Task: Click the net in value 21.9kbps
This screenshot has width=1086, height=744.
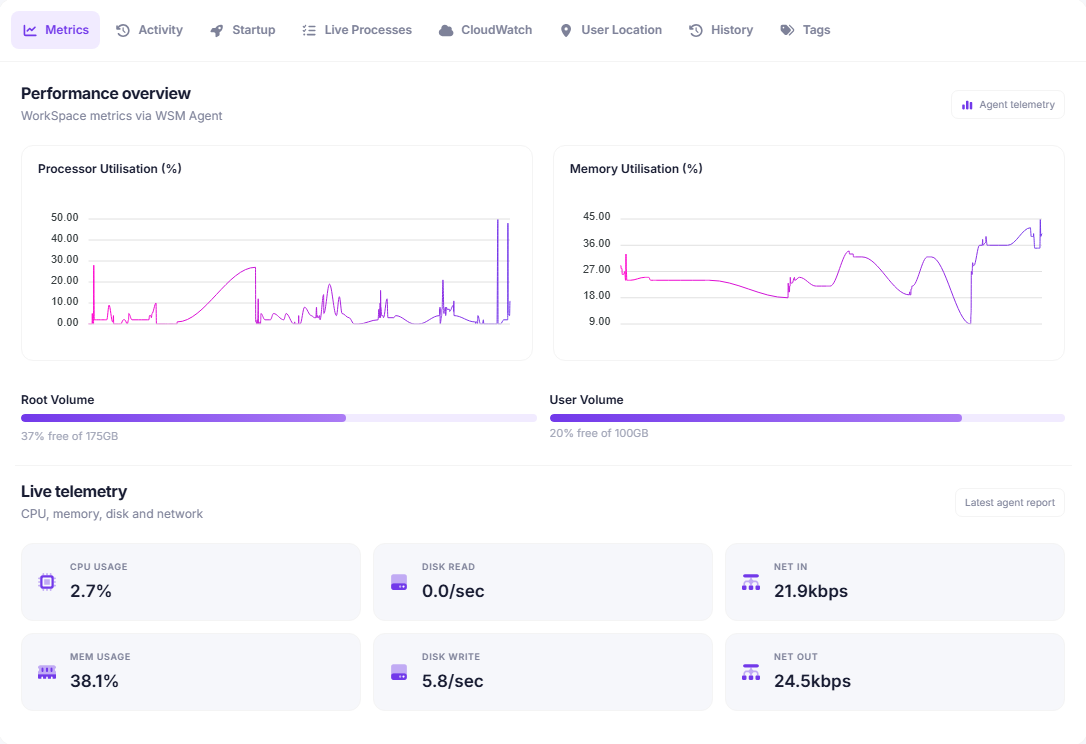Action: [811, 591]
